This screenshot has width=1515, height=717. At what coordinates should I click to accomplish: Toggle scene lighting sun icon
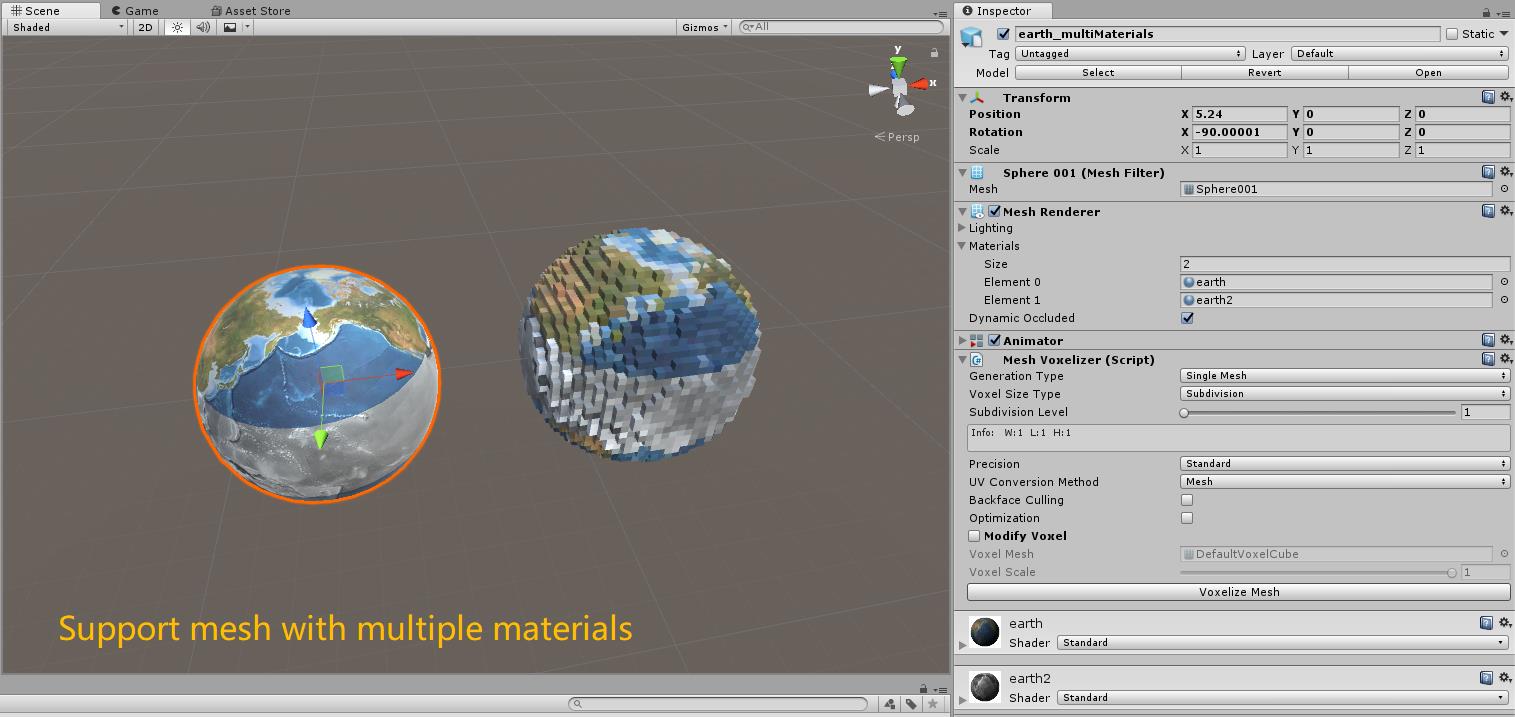coord(177,27)
